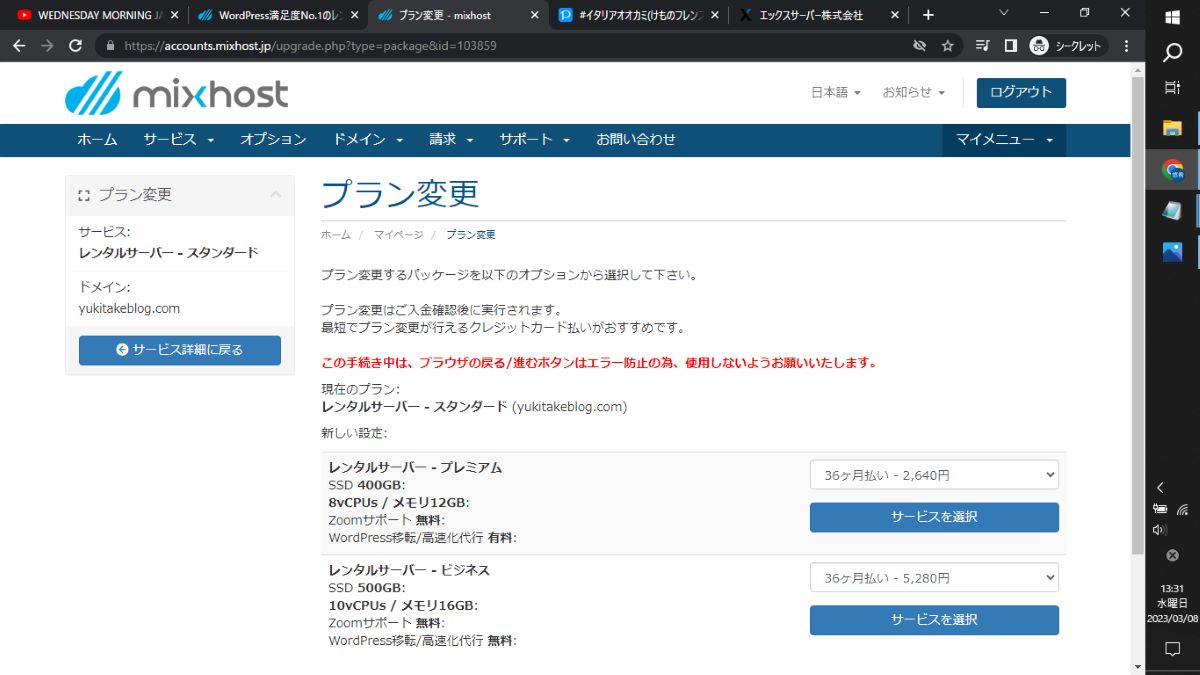1200x675 pixels.
Task: Click the レンタルサーバー - ビジネス plan title
Action: [409, 570]
